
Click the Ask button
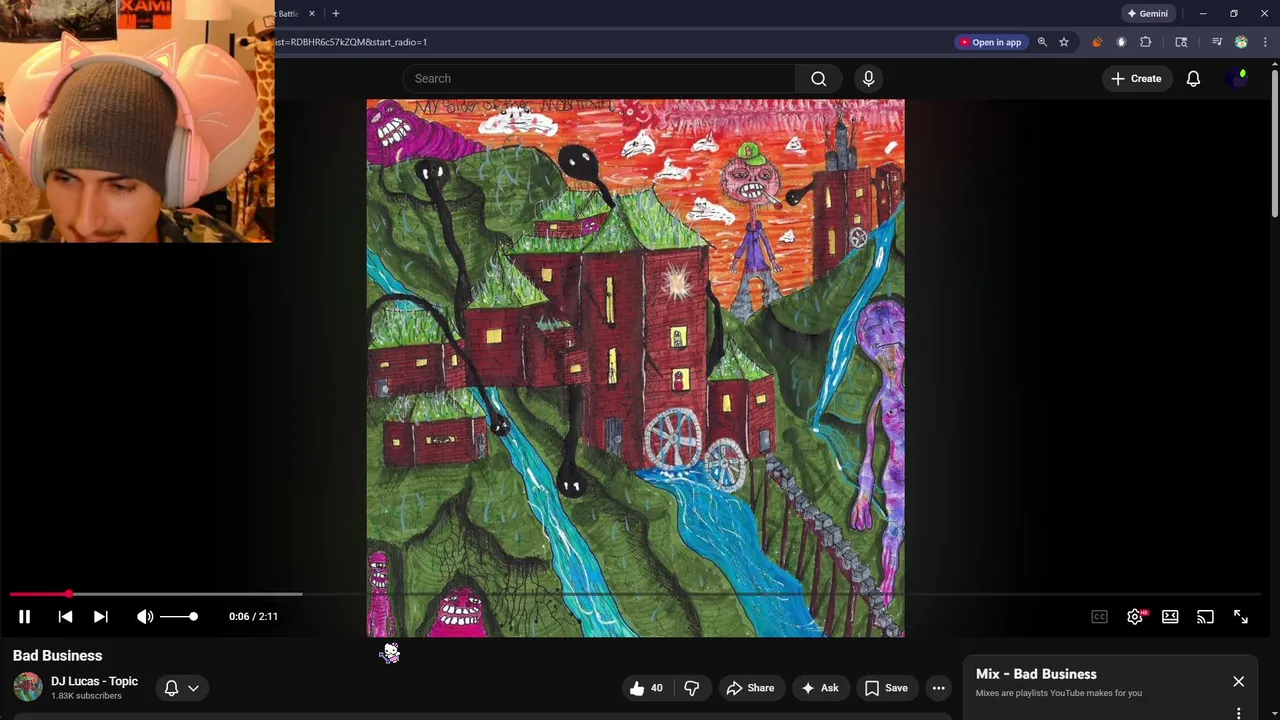[819, 688]
